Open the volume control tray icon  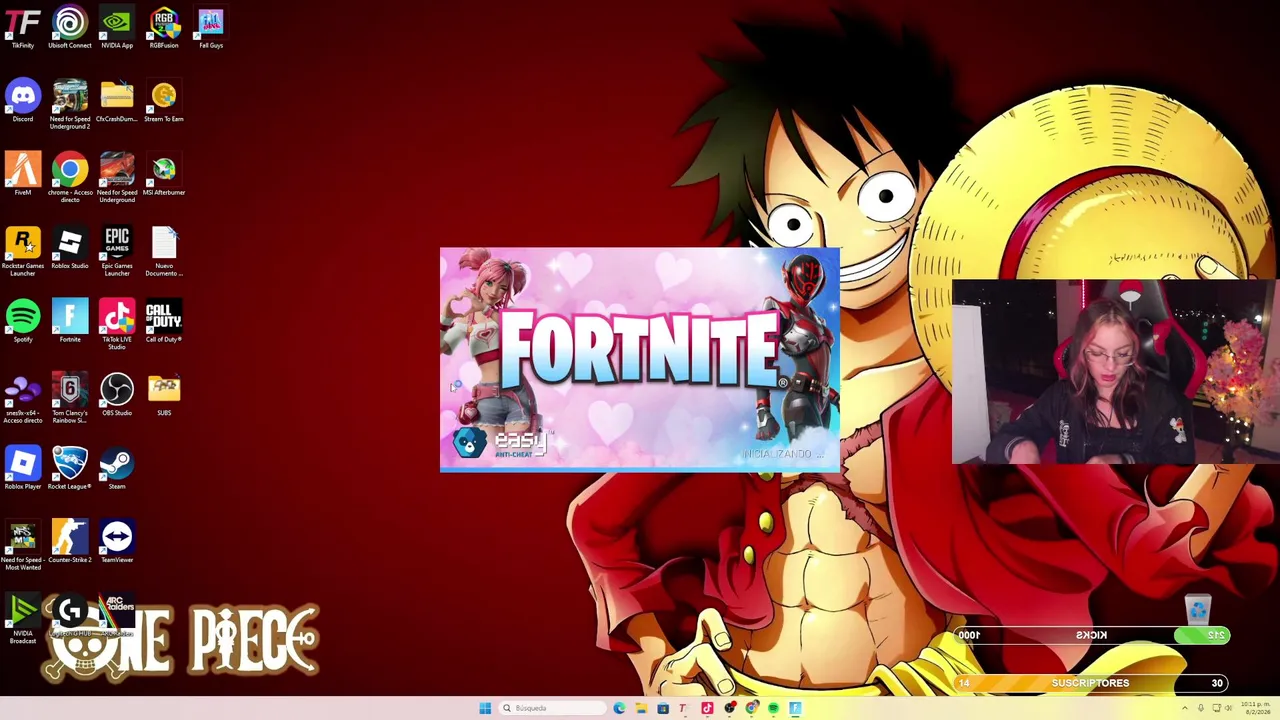click(1228, 708)
